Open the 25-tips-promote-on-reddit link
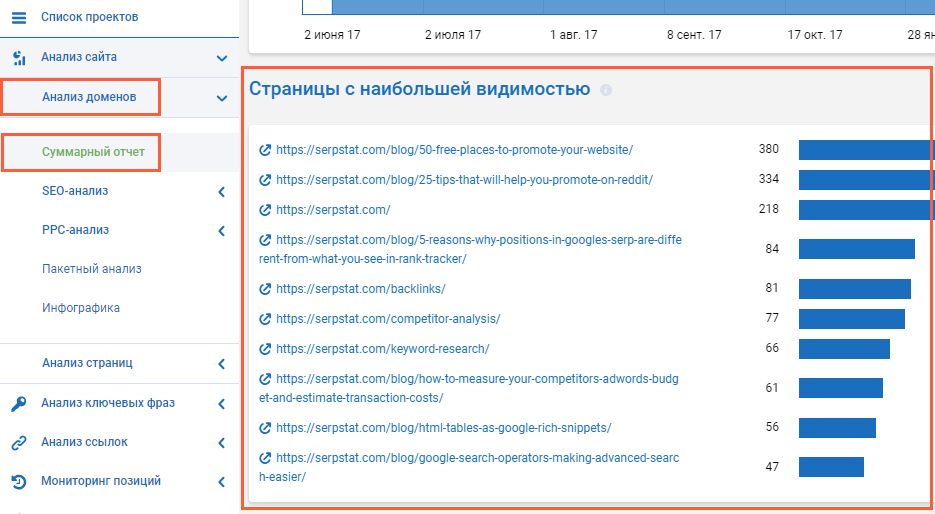935x514 pixels. pyautogui.click(x=465, y=179)
